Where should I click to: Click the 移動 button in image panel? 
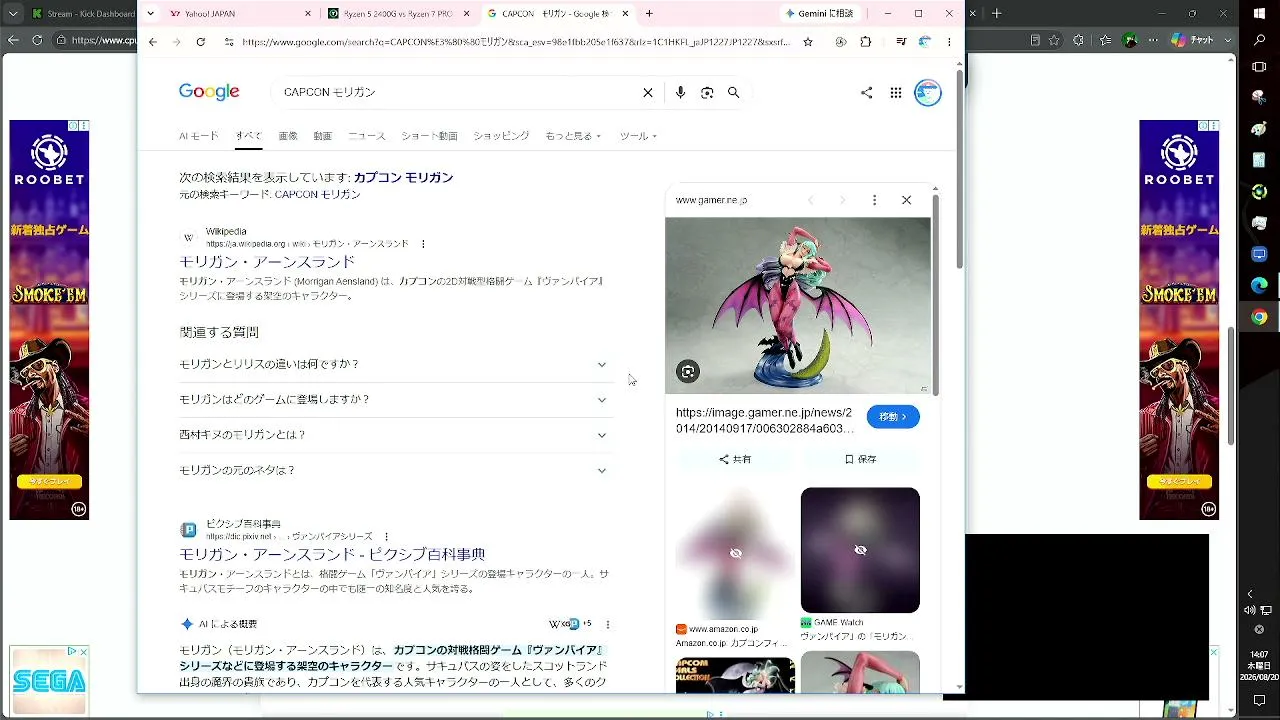pyautogui.click(x=893, y=417)
